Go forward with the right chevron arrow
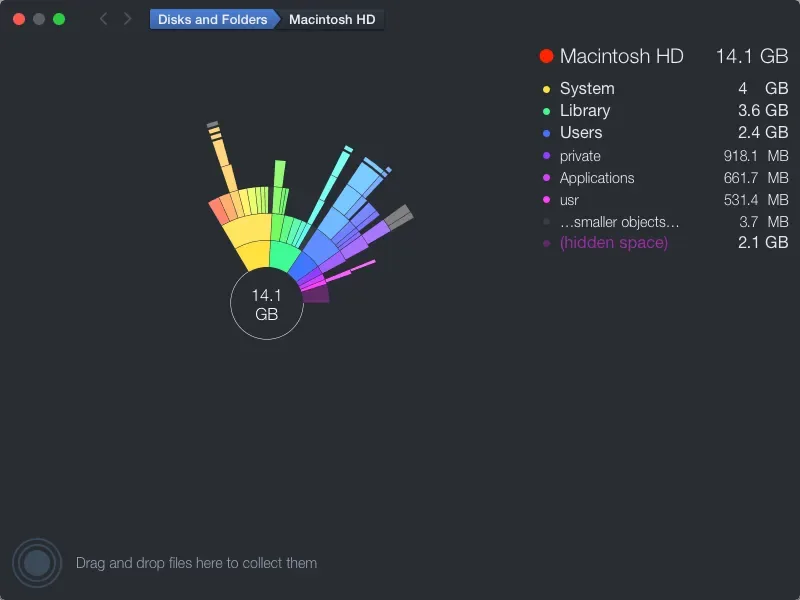Screen dimensions: 800x600 pyautogui.click(x=128, y=19)
